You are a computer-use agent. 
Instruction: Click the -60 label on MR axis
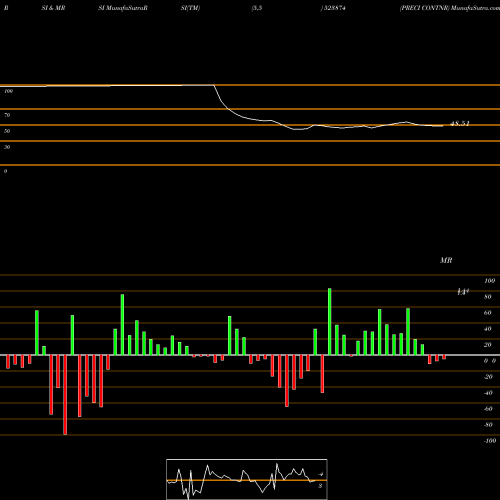pos(488,409)
